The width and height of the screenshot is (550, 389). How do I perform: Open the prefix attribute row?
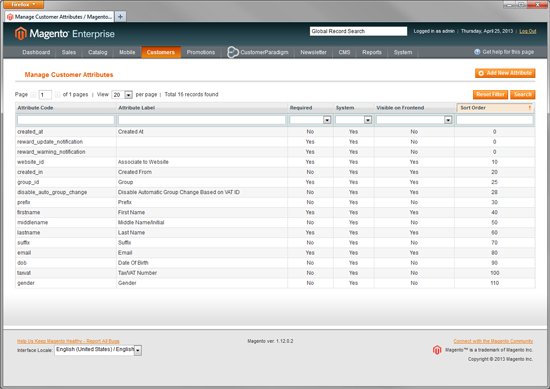click(275, 202)
